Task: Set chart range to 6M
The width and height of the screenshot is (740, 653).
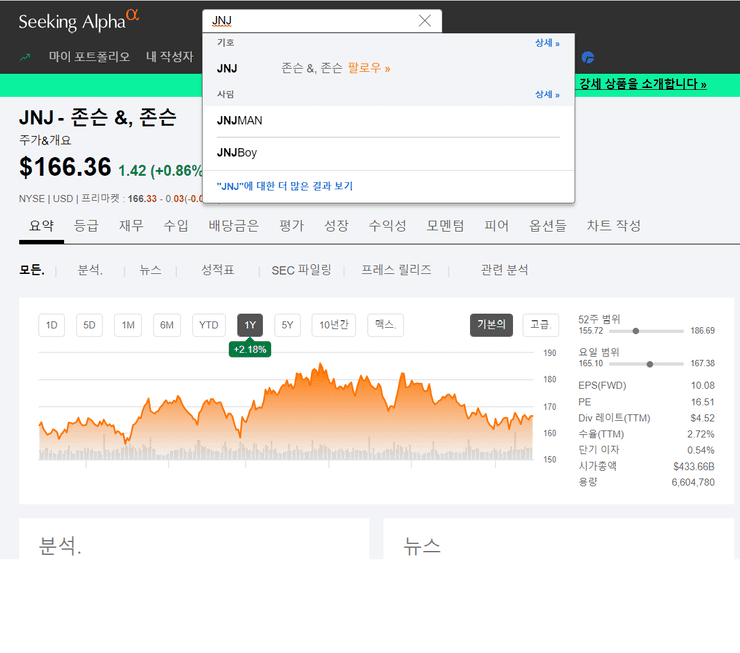Action: pos(167,325)
